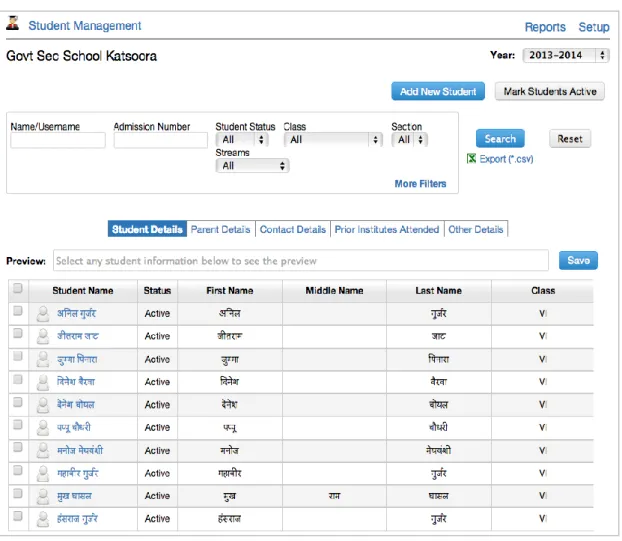The width and height of the screenshot is (622, 541).
Task: Click avatar icon in महावीर गुर्जर row
Action: point(43,473)
